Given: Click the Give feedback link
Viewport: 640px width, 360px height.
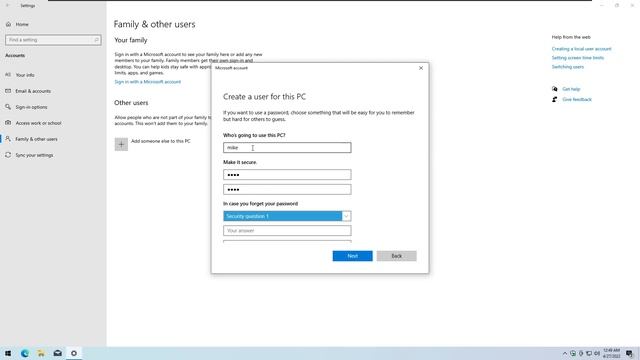Looking at the screenshot, I should click(x=577, y=100).
